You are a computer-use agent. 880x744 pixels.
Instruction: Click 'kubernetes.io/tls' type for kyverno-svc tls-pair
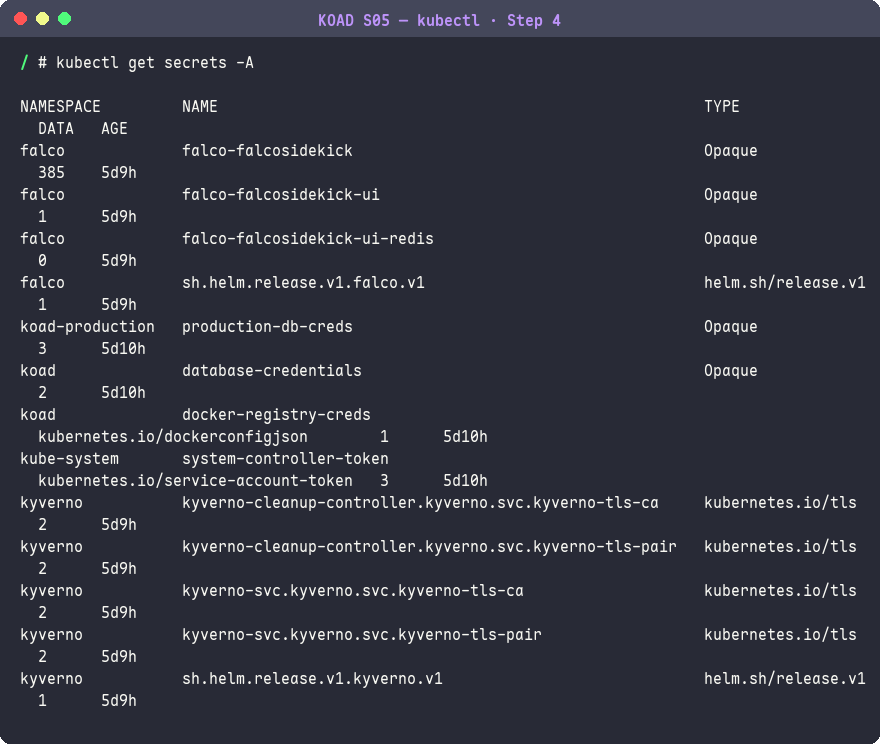pyautogui.click(x=780, y=635)
